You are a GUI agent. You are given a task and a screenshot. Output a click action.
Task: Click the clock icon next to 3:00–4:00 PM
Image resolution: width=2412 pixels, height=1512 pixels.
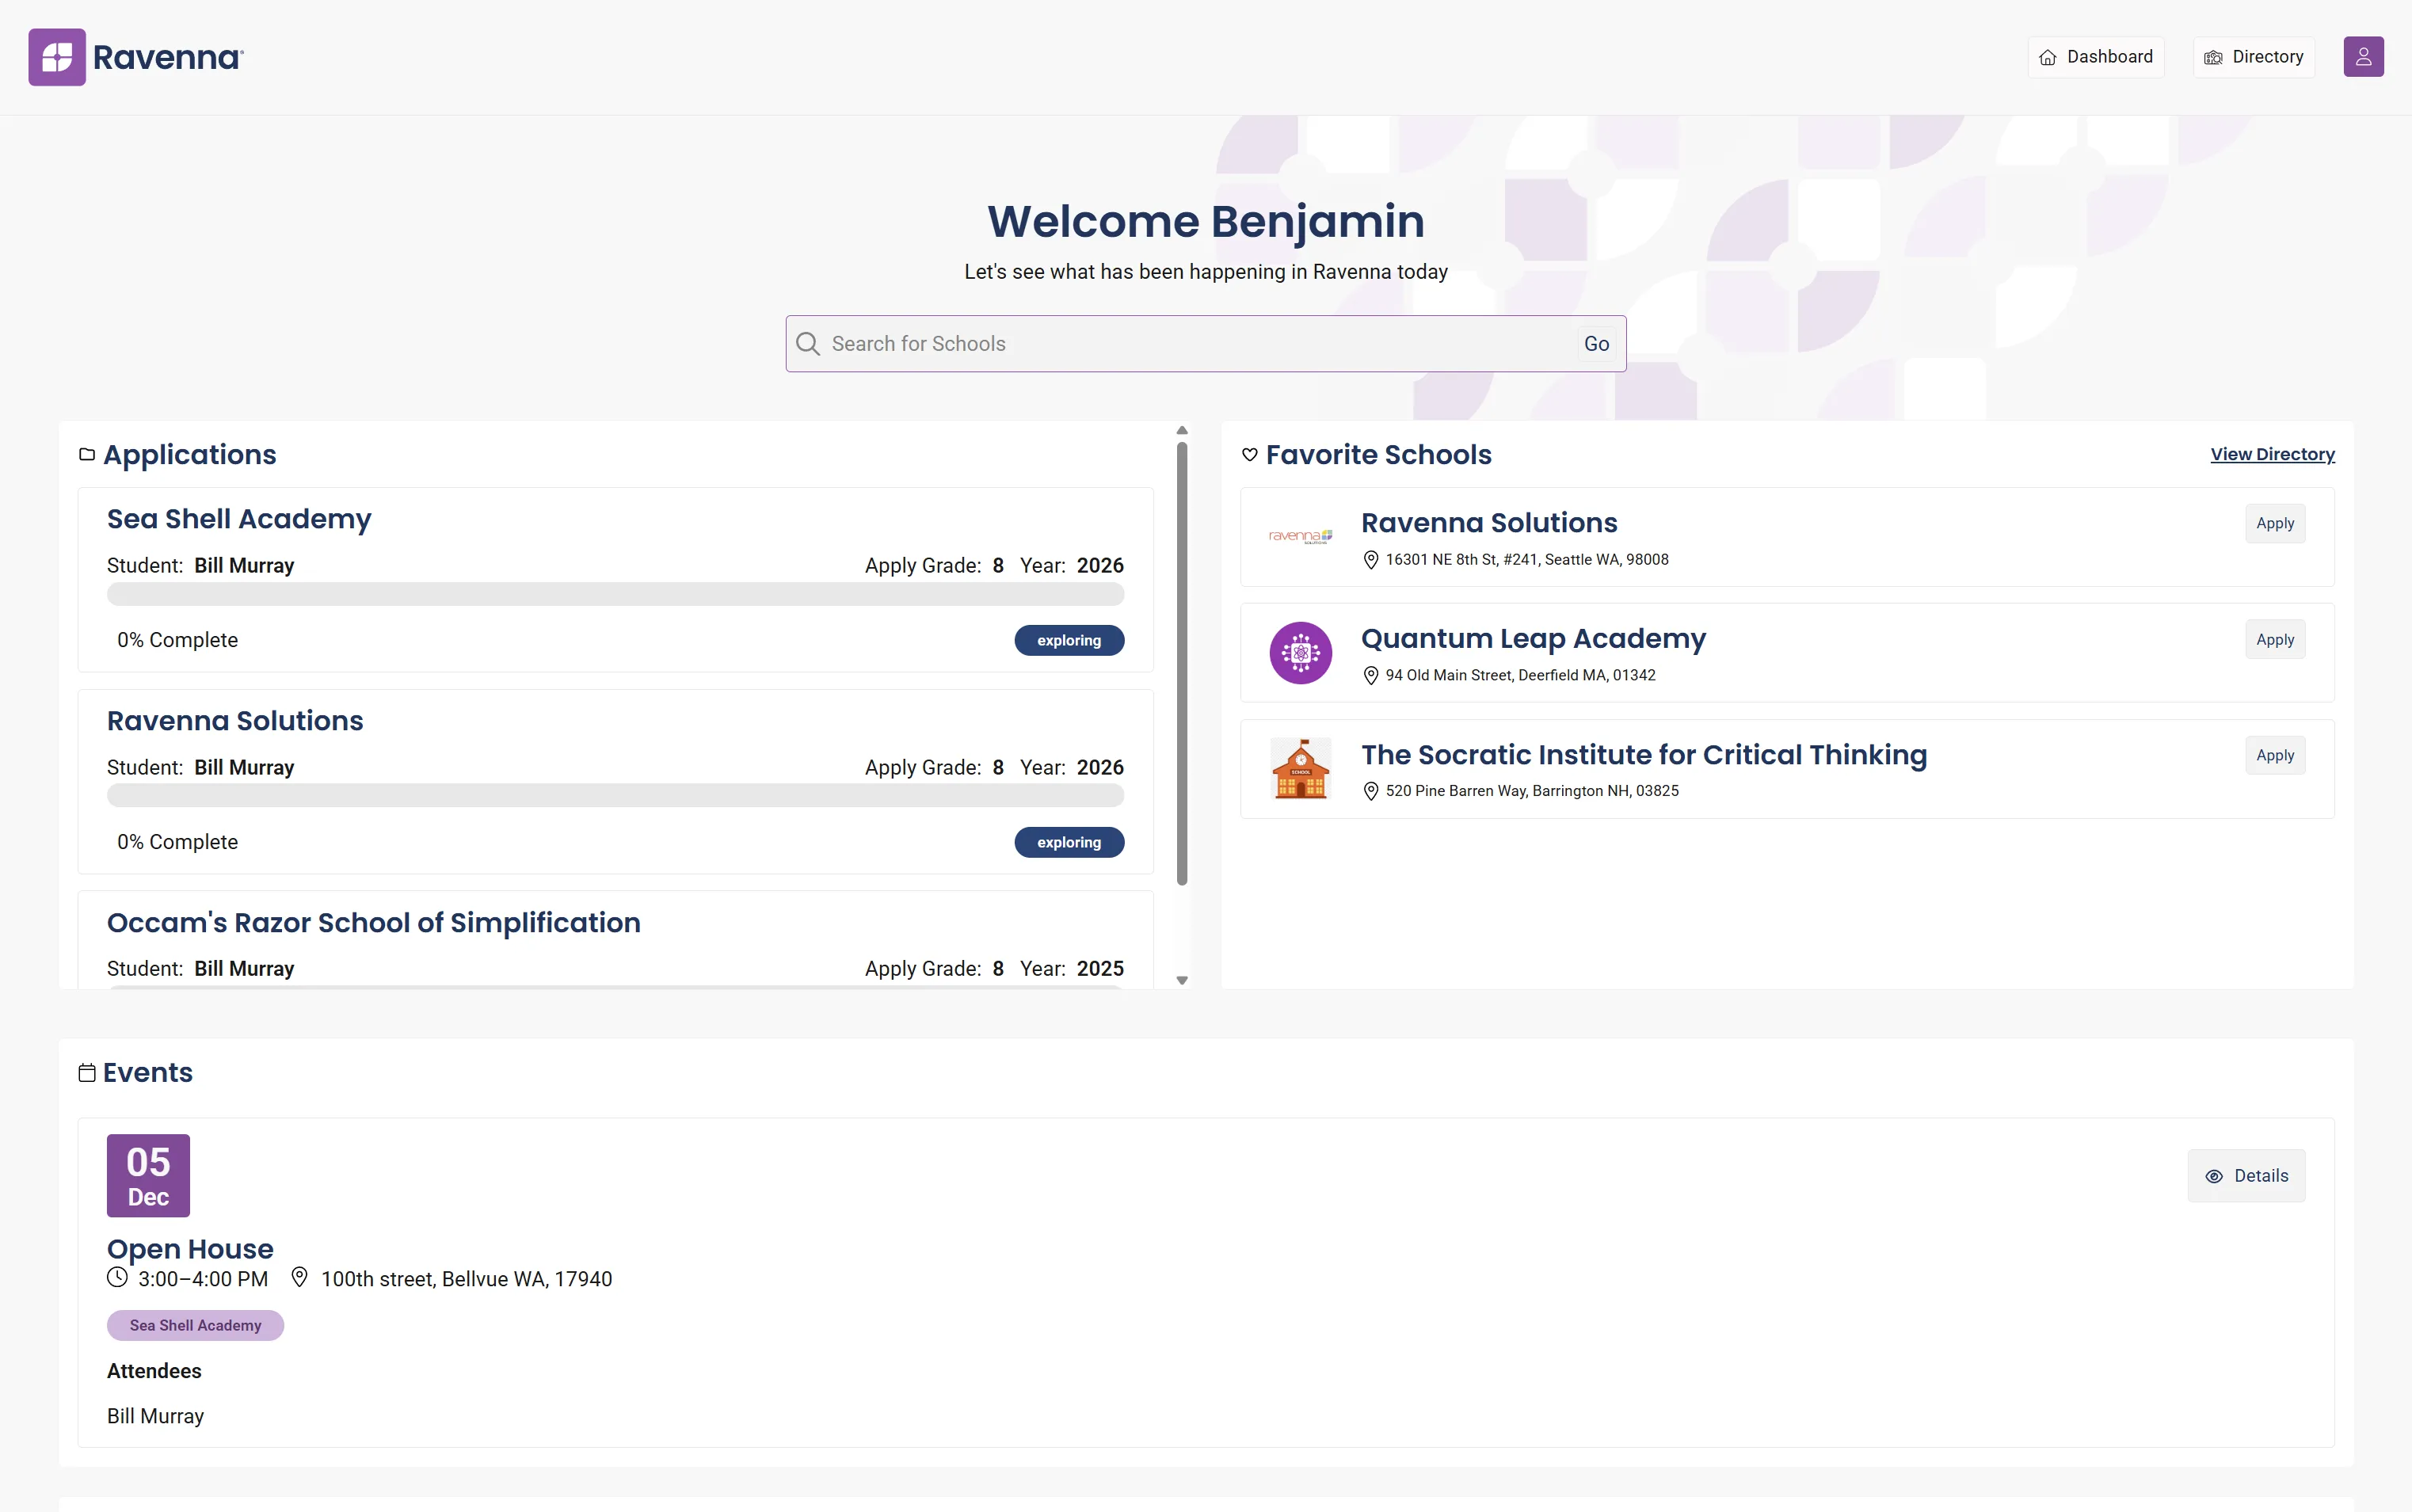pos(117,1278)
